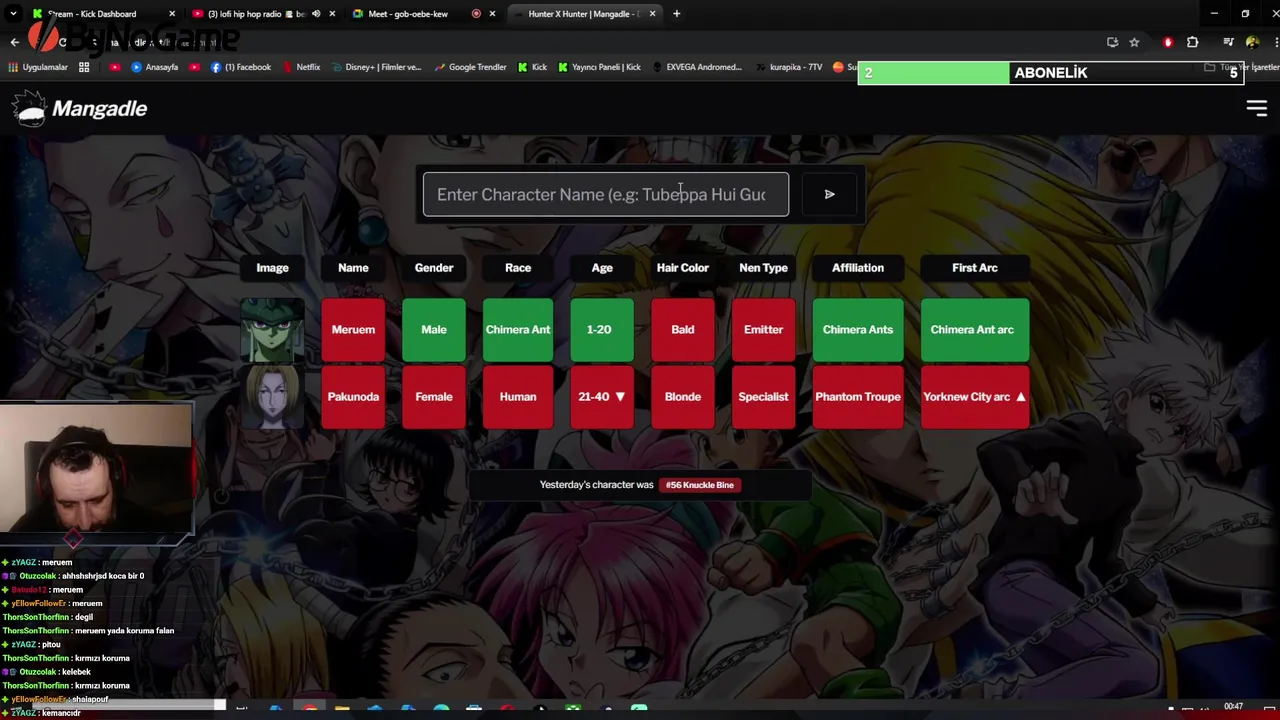Open the Disney+ bookmark
The image size is (1280, 720).
[x=376, y=67]
